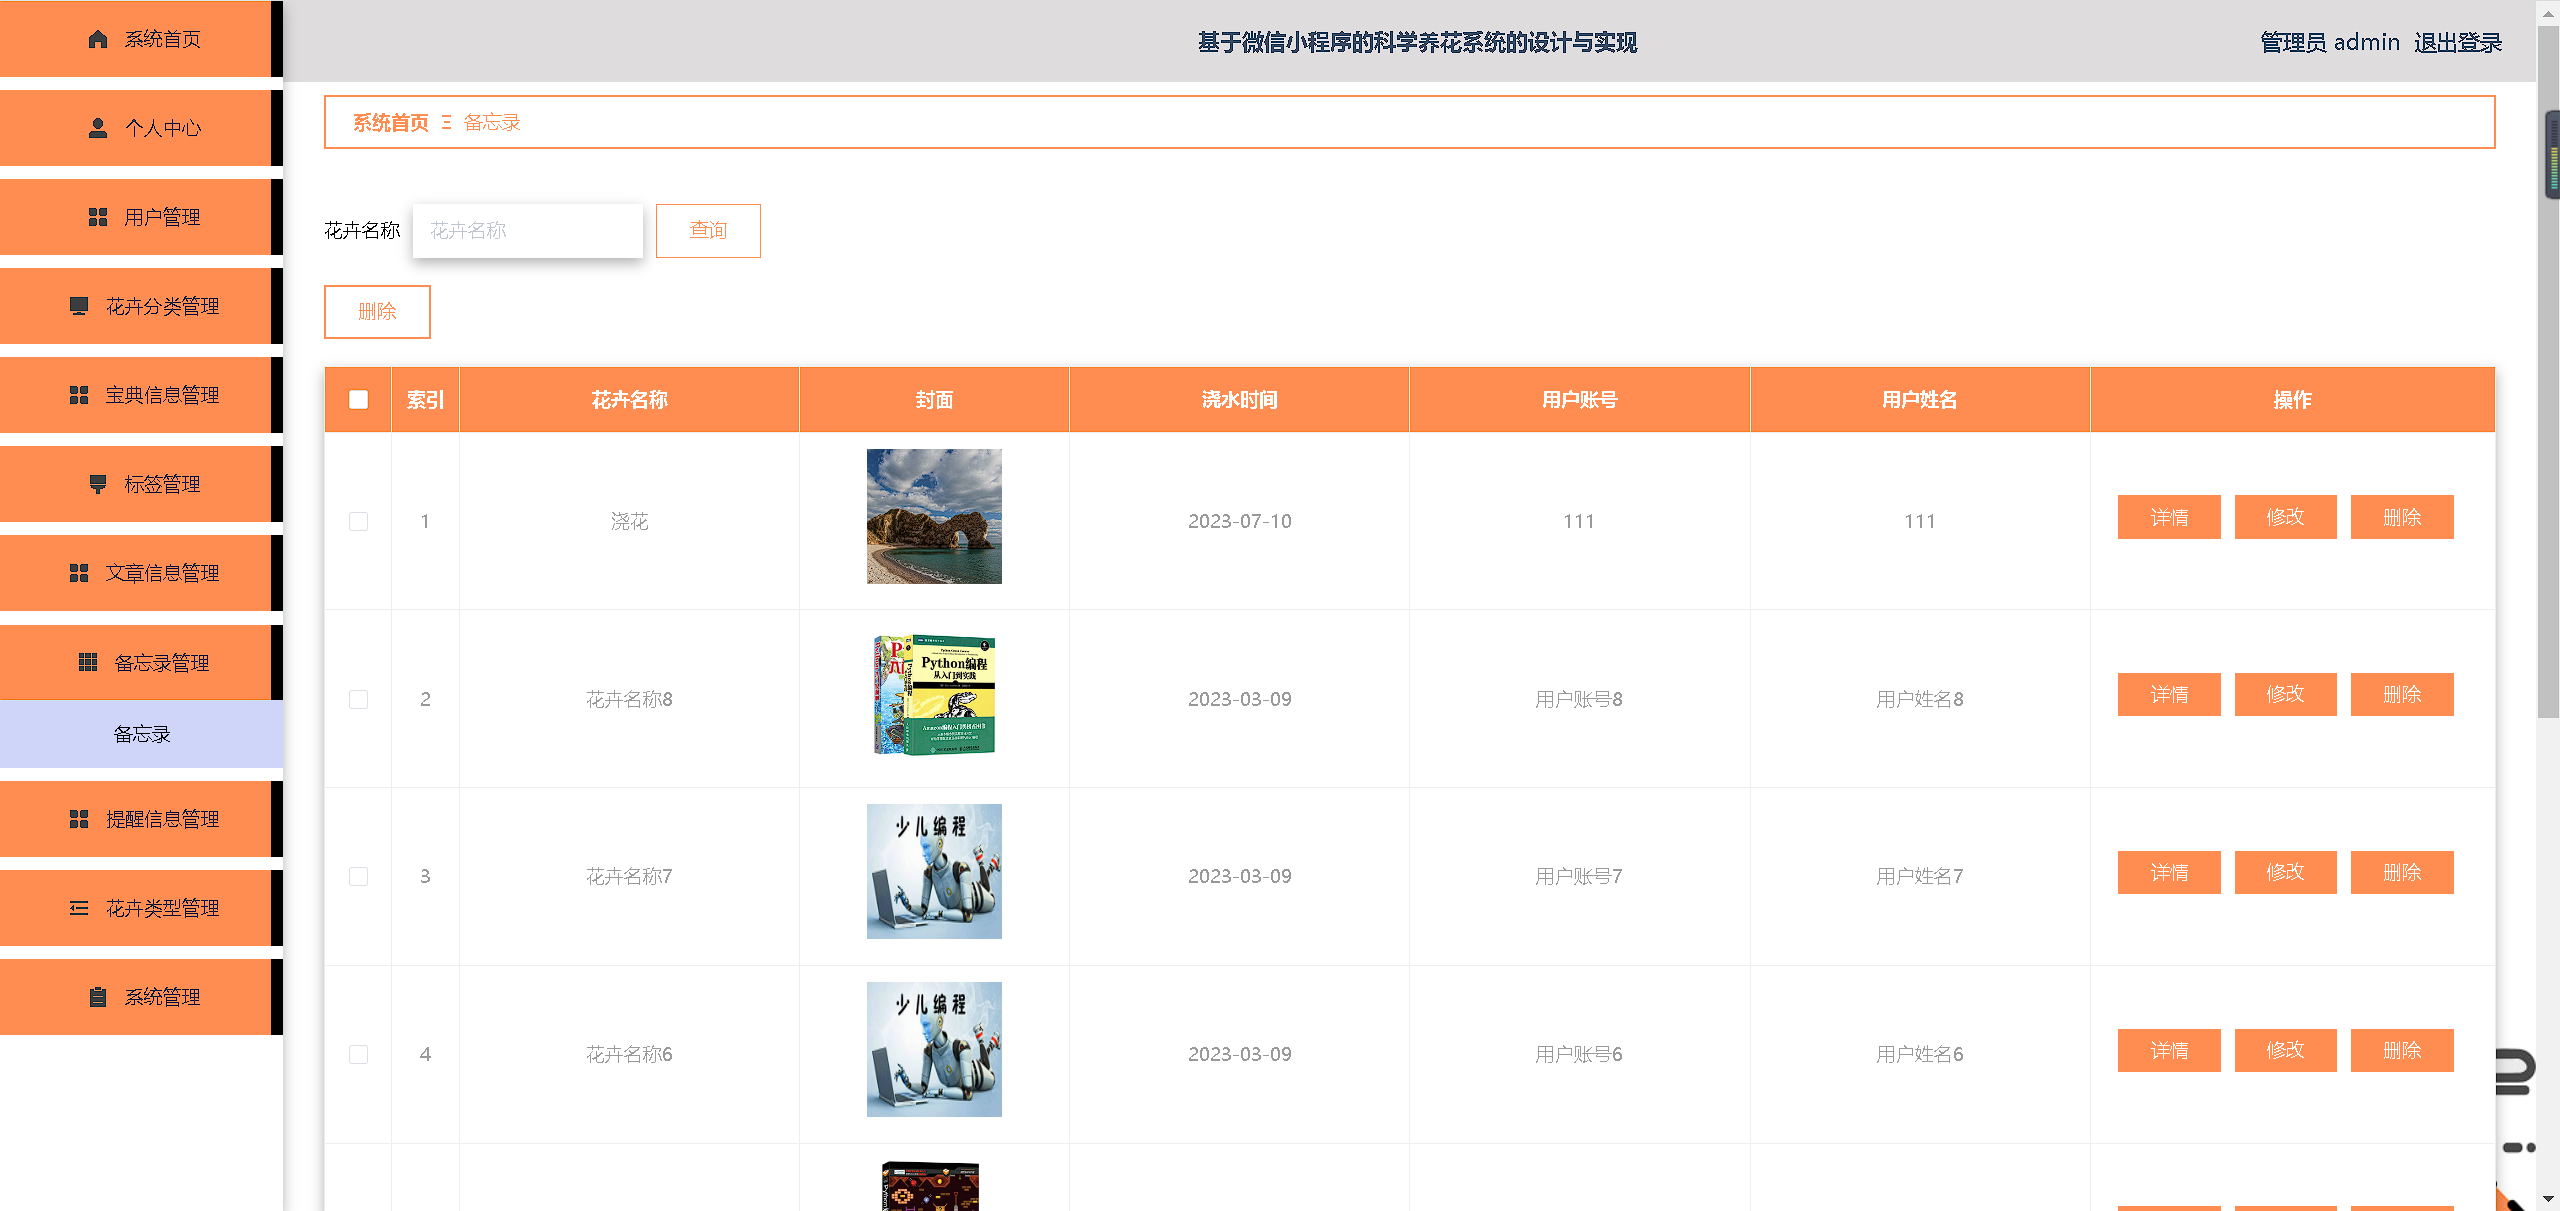Open the 备忘录 submenu item
The image size is (2560, 1211).
[x=141, y=734]
